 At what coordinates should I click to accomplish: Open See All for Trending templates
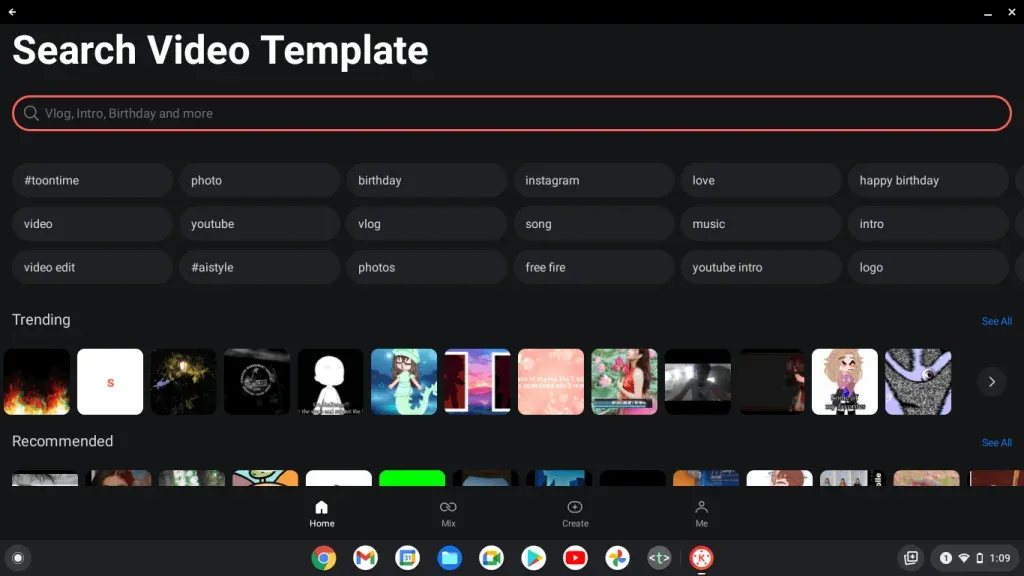point(996,320)
